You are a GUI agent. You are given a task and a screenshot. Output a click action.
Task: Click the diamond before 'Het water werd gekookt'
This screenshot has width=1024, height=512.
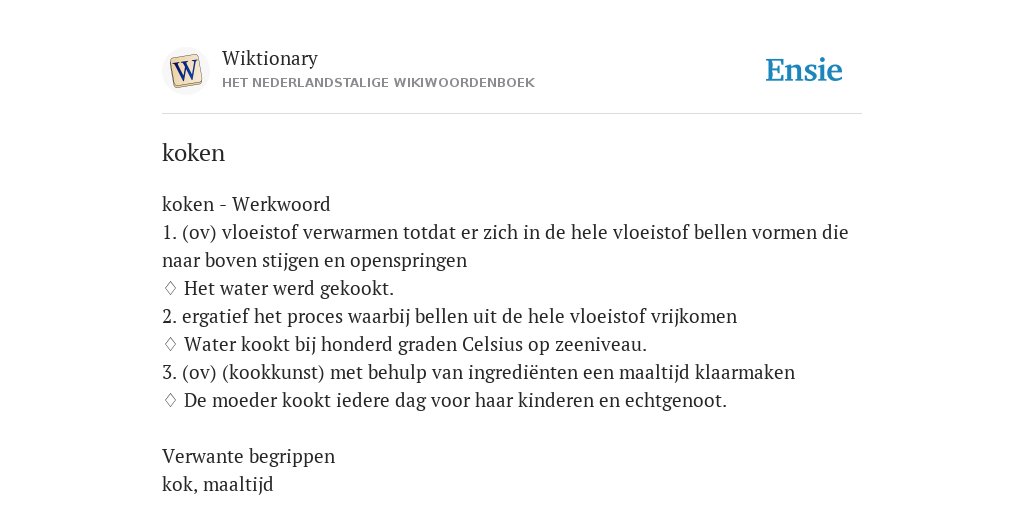click(x=170, y=288)
